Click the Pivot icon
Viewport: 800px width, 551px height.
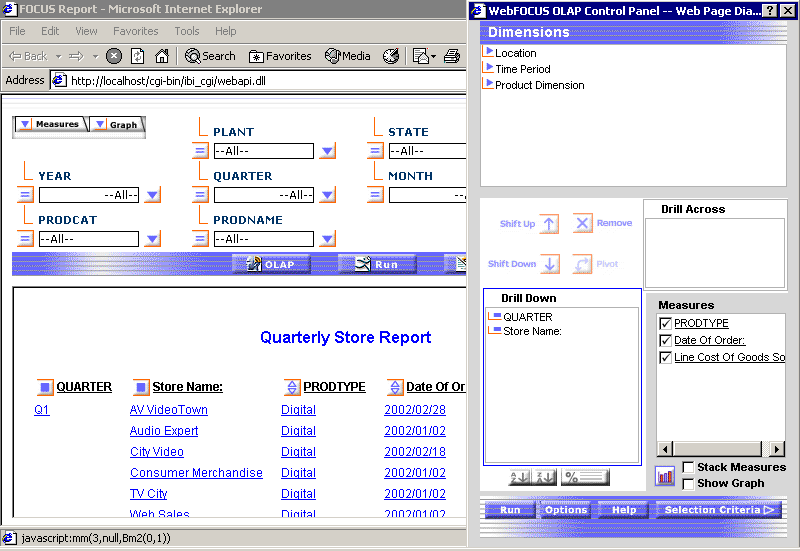tap(582, 264)
